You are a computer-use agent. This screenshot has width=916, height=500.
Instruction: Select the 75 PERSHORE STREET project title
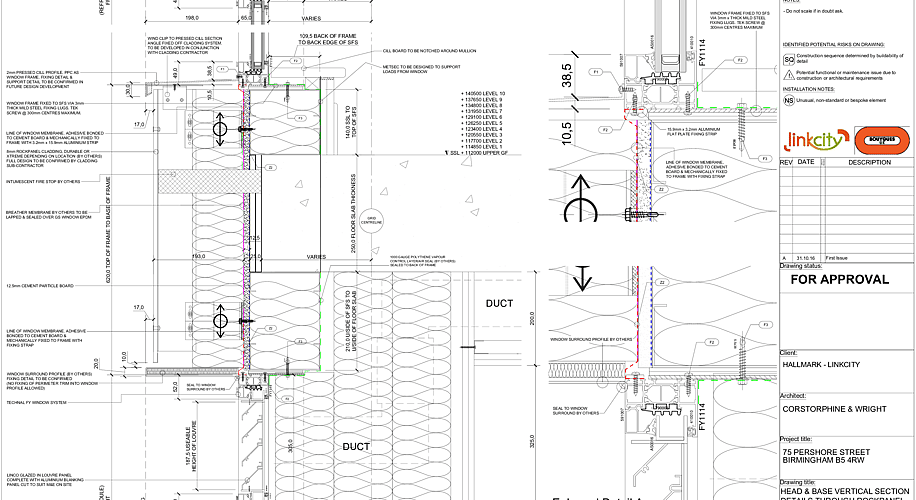[x=826, y=452]
